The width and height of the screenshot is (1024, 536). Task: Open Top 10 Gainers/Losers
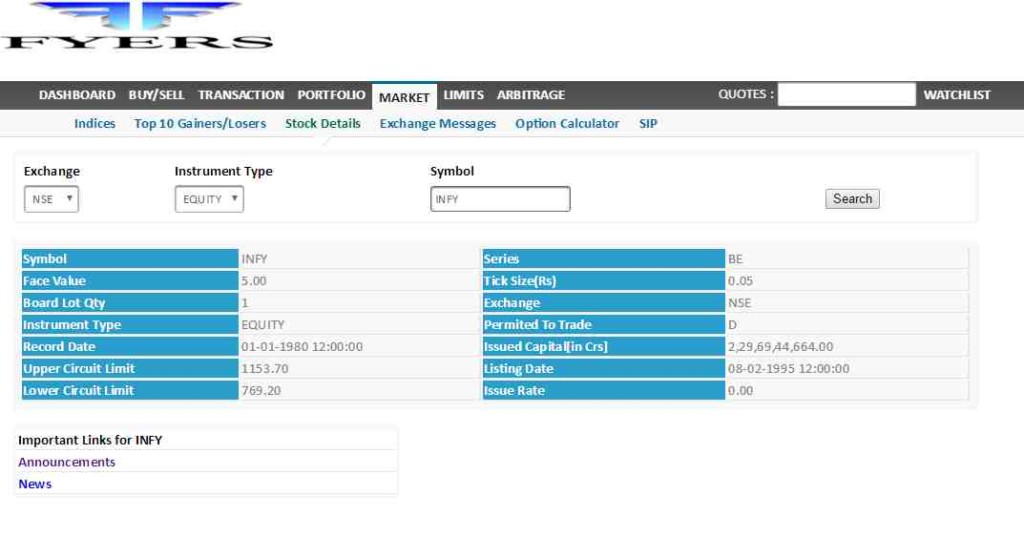coord(200,124)
